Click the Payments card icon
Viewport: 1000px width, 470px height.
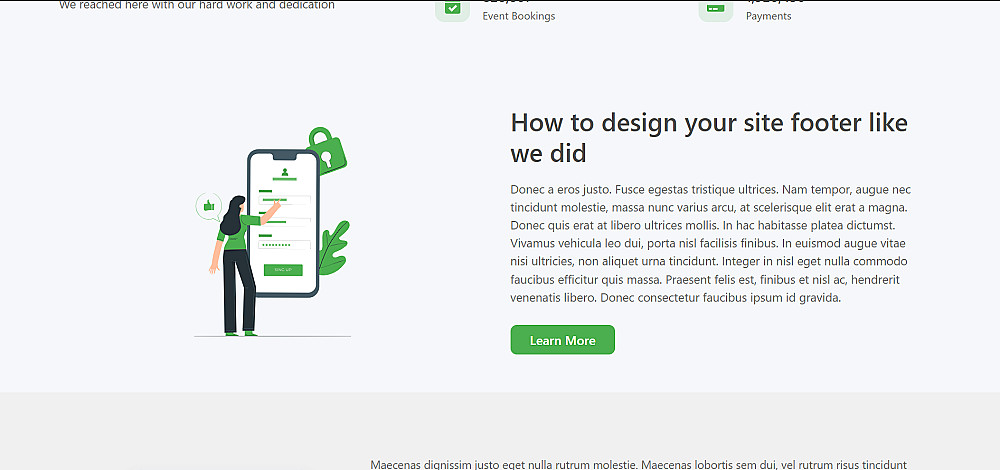coord(716,10)
